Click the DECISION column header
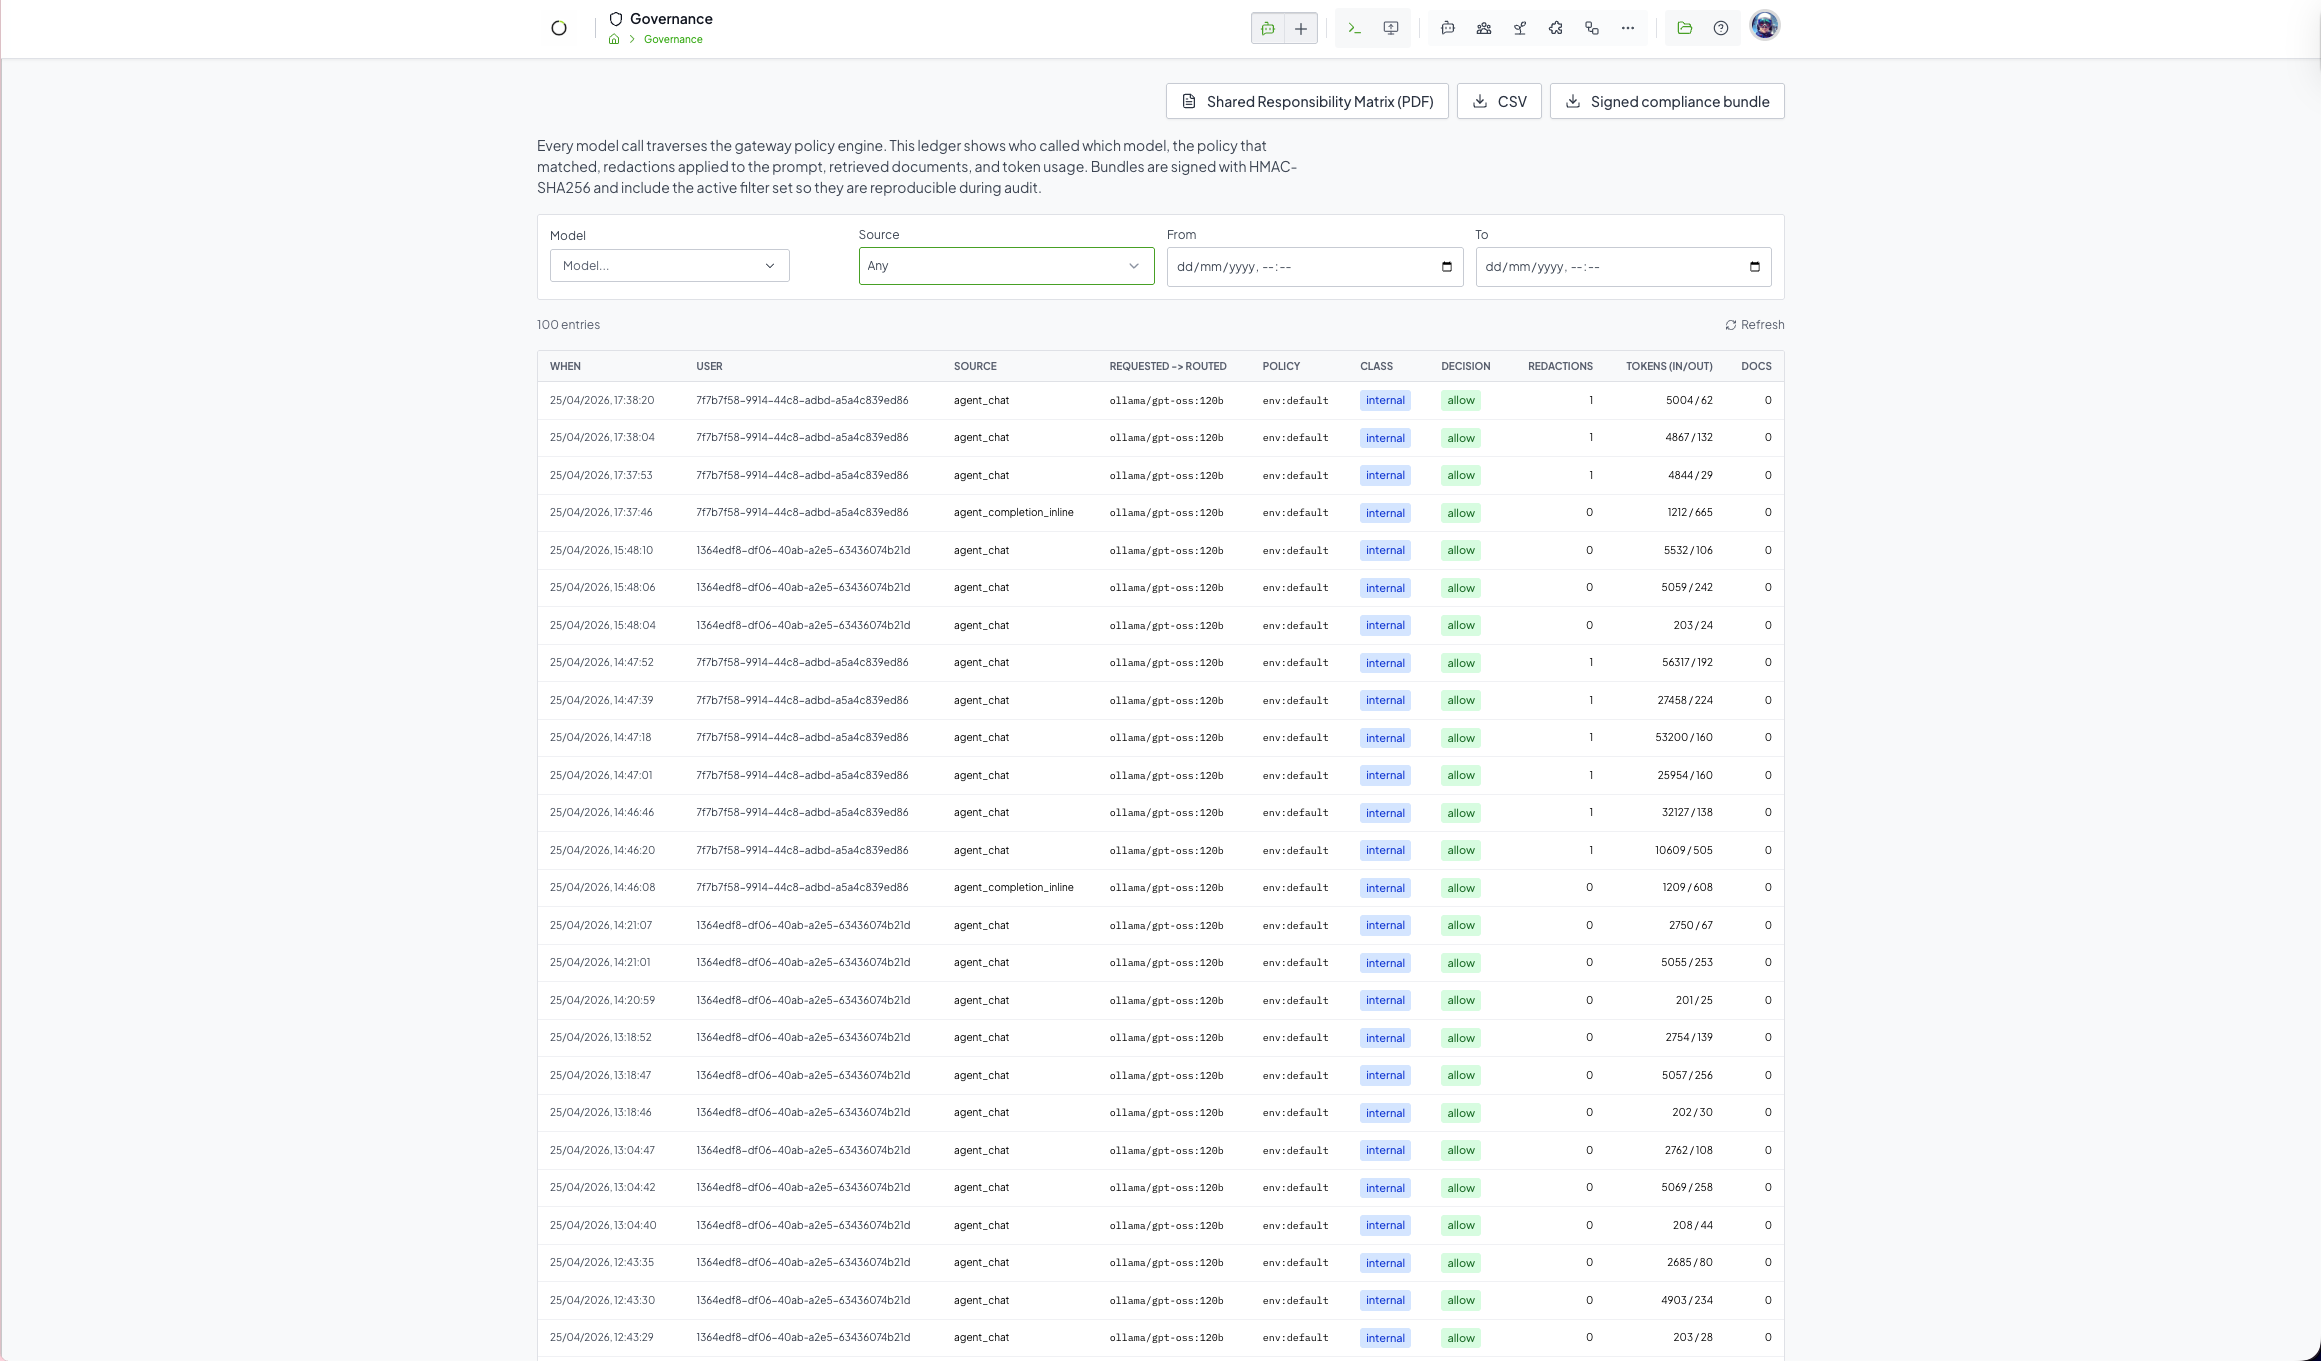Screen dimensions: 2321x1361 (1465, 366)
